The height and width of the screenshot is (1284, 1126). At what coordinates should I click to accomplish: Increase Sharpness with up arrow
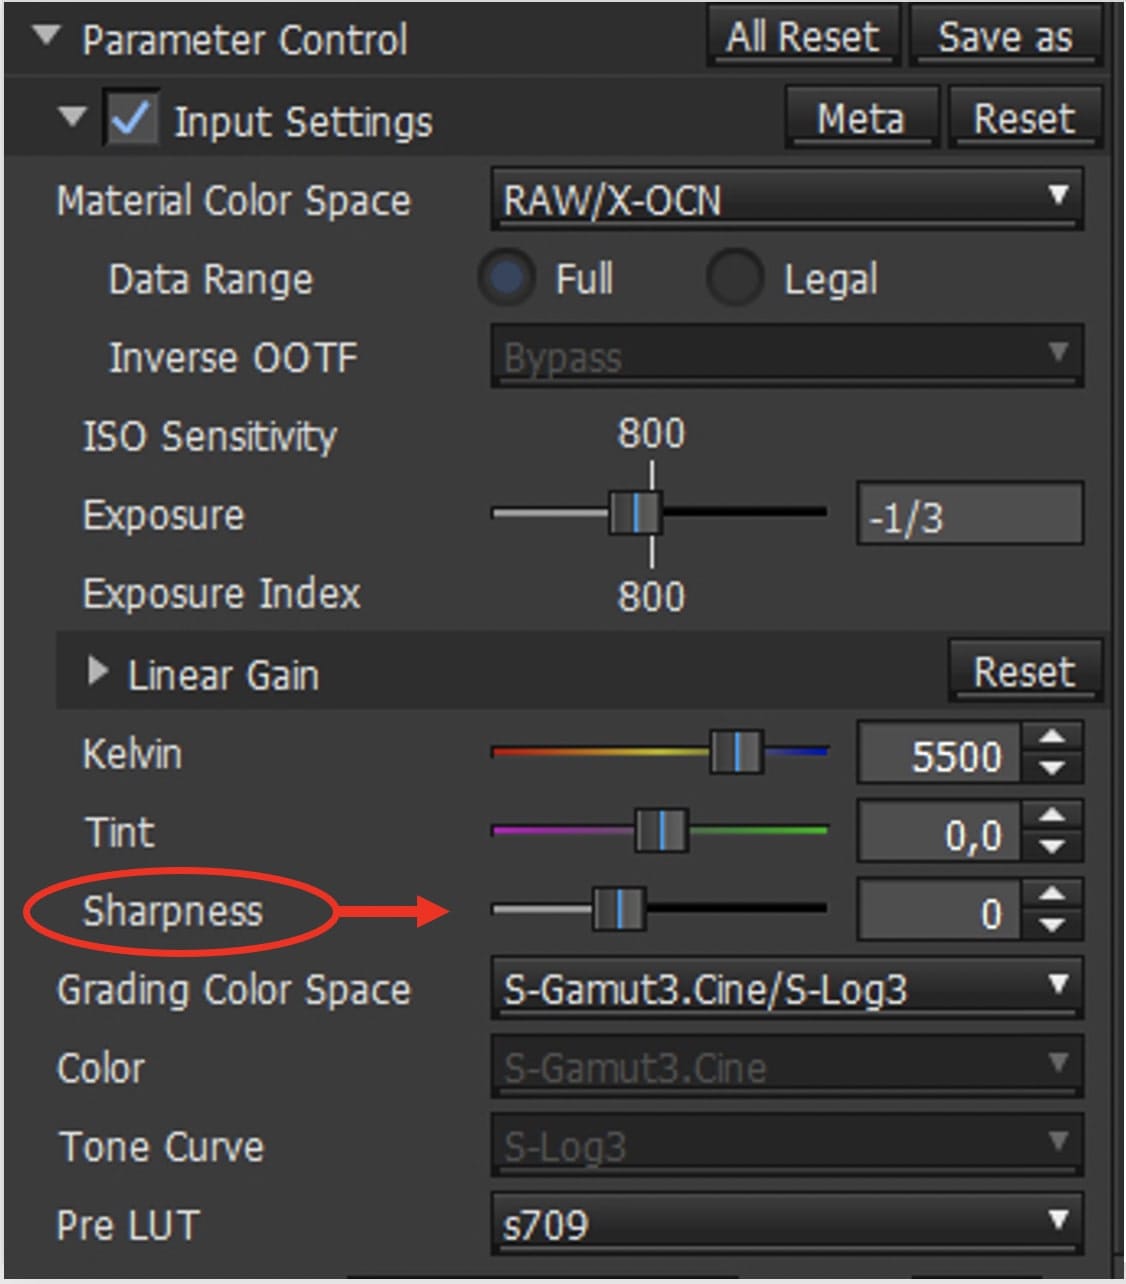pyautogui.click(x=1051, y=895)
